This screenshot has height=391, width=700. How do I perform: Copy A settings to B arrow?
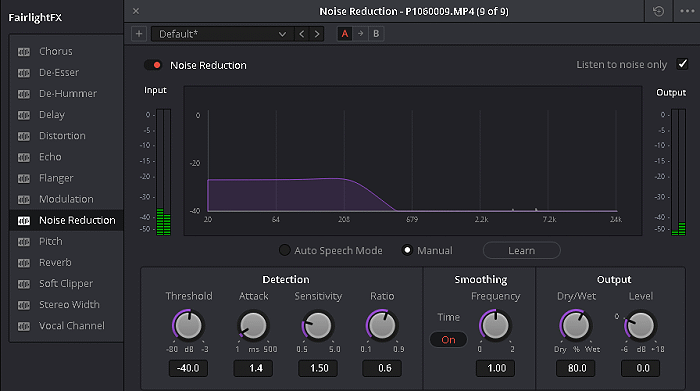pos(360,33)
